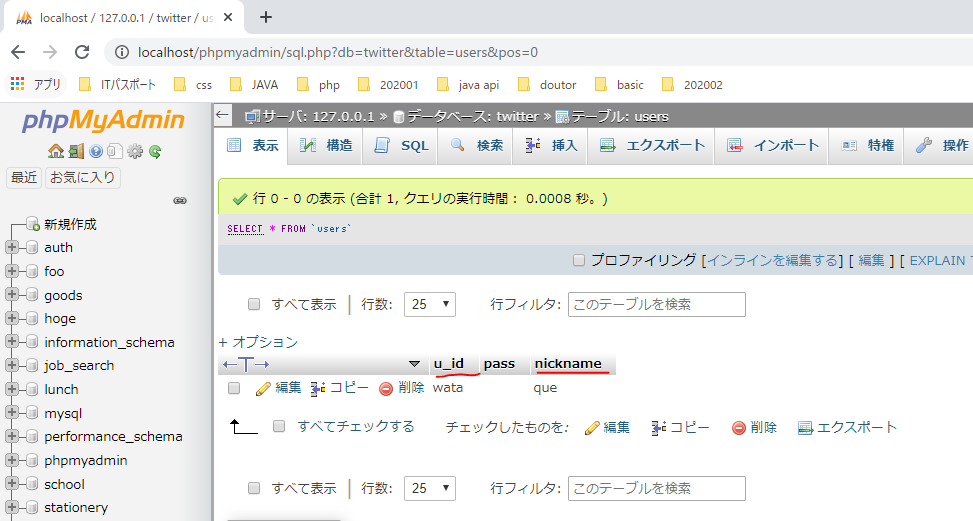Copy the wata row

(339, 388)
